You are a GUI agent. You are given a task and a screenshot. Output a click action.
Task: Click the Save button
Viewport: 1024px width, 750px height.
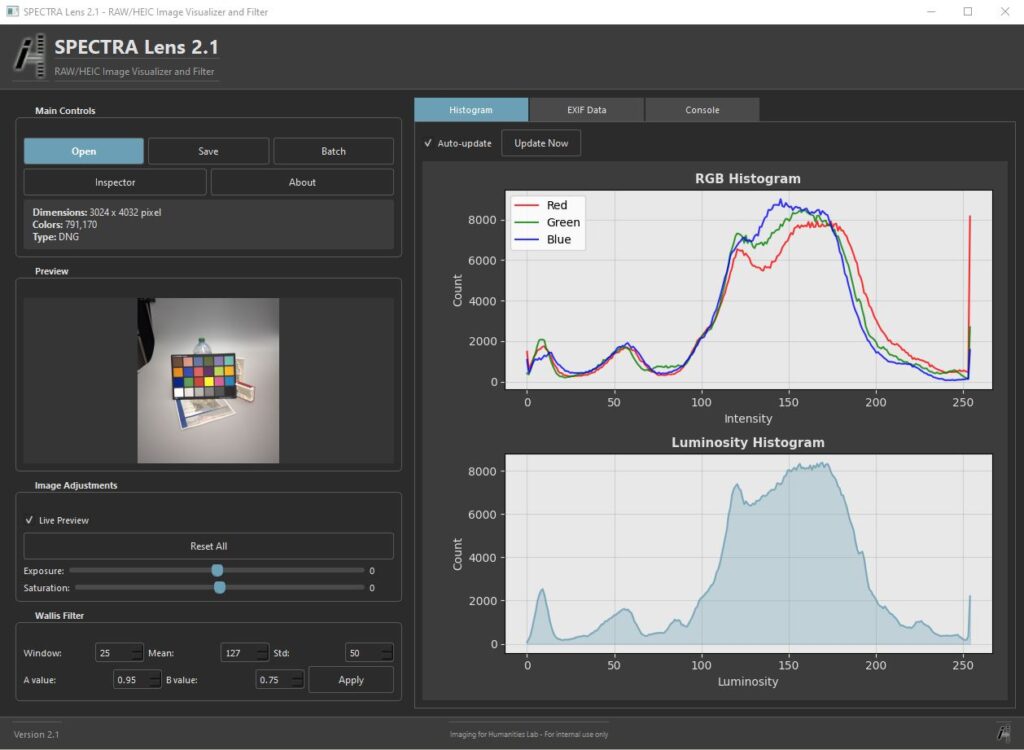click(x=208, y=151)
